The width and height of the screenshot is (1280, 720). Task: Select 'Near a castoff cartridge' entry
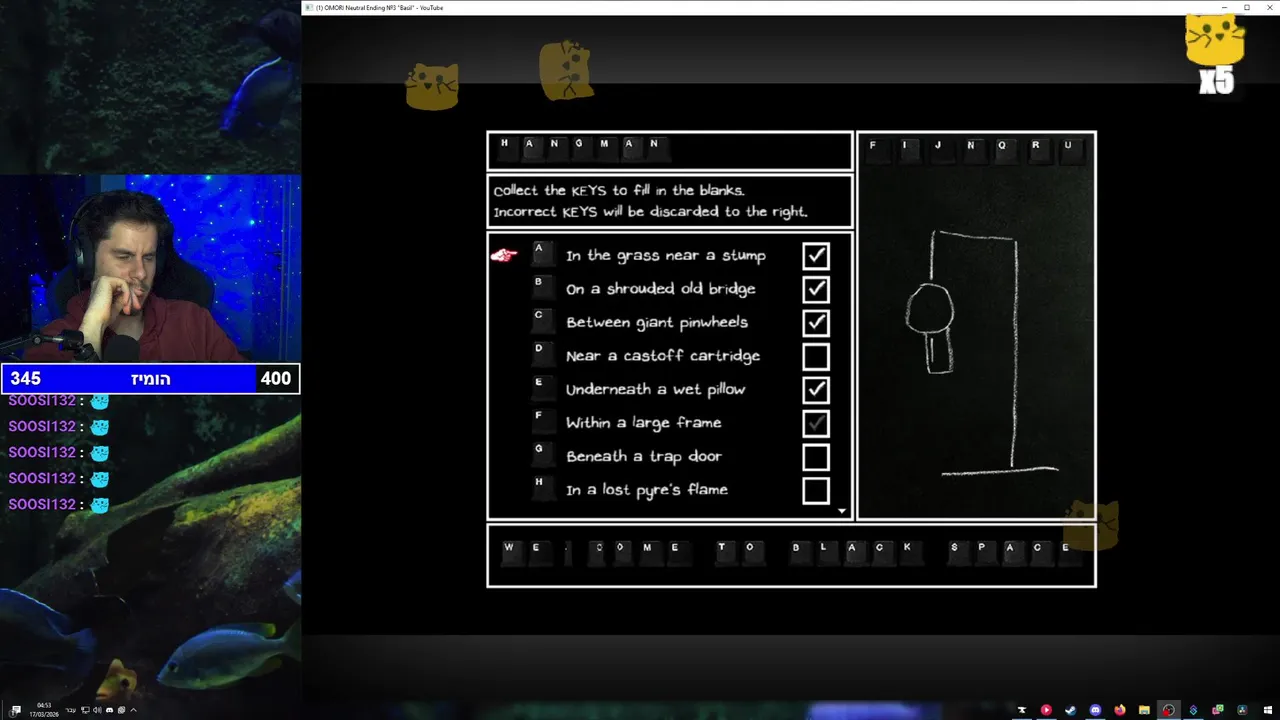663,356
